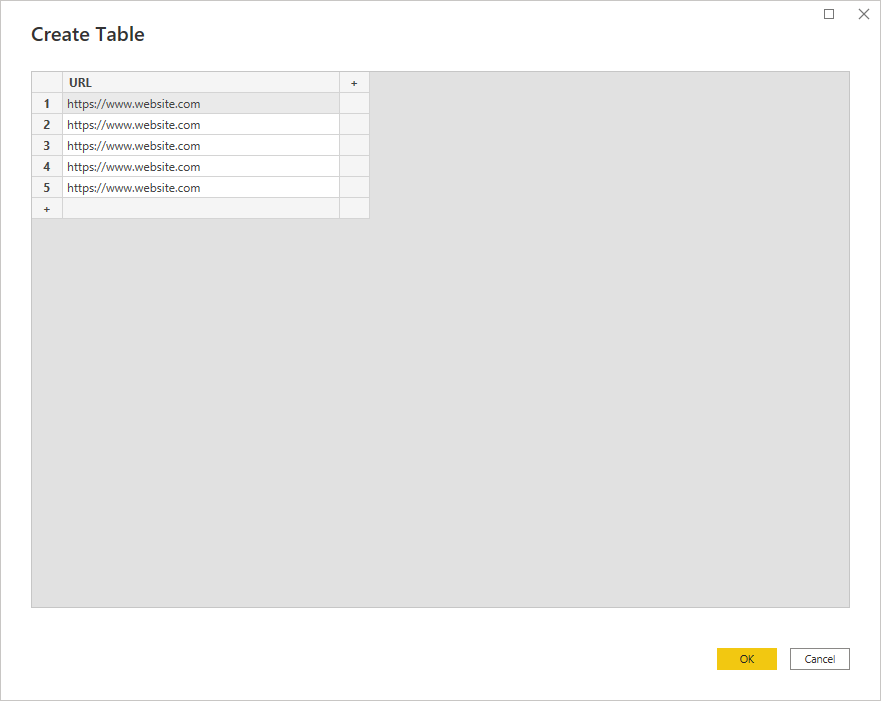
Task: Select row header number 2
Action: (47, 125)
